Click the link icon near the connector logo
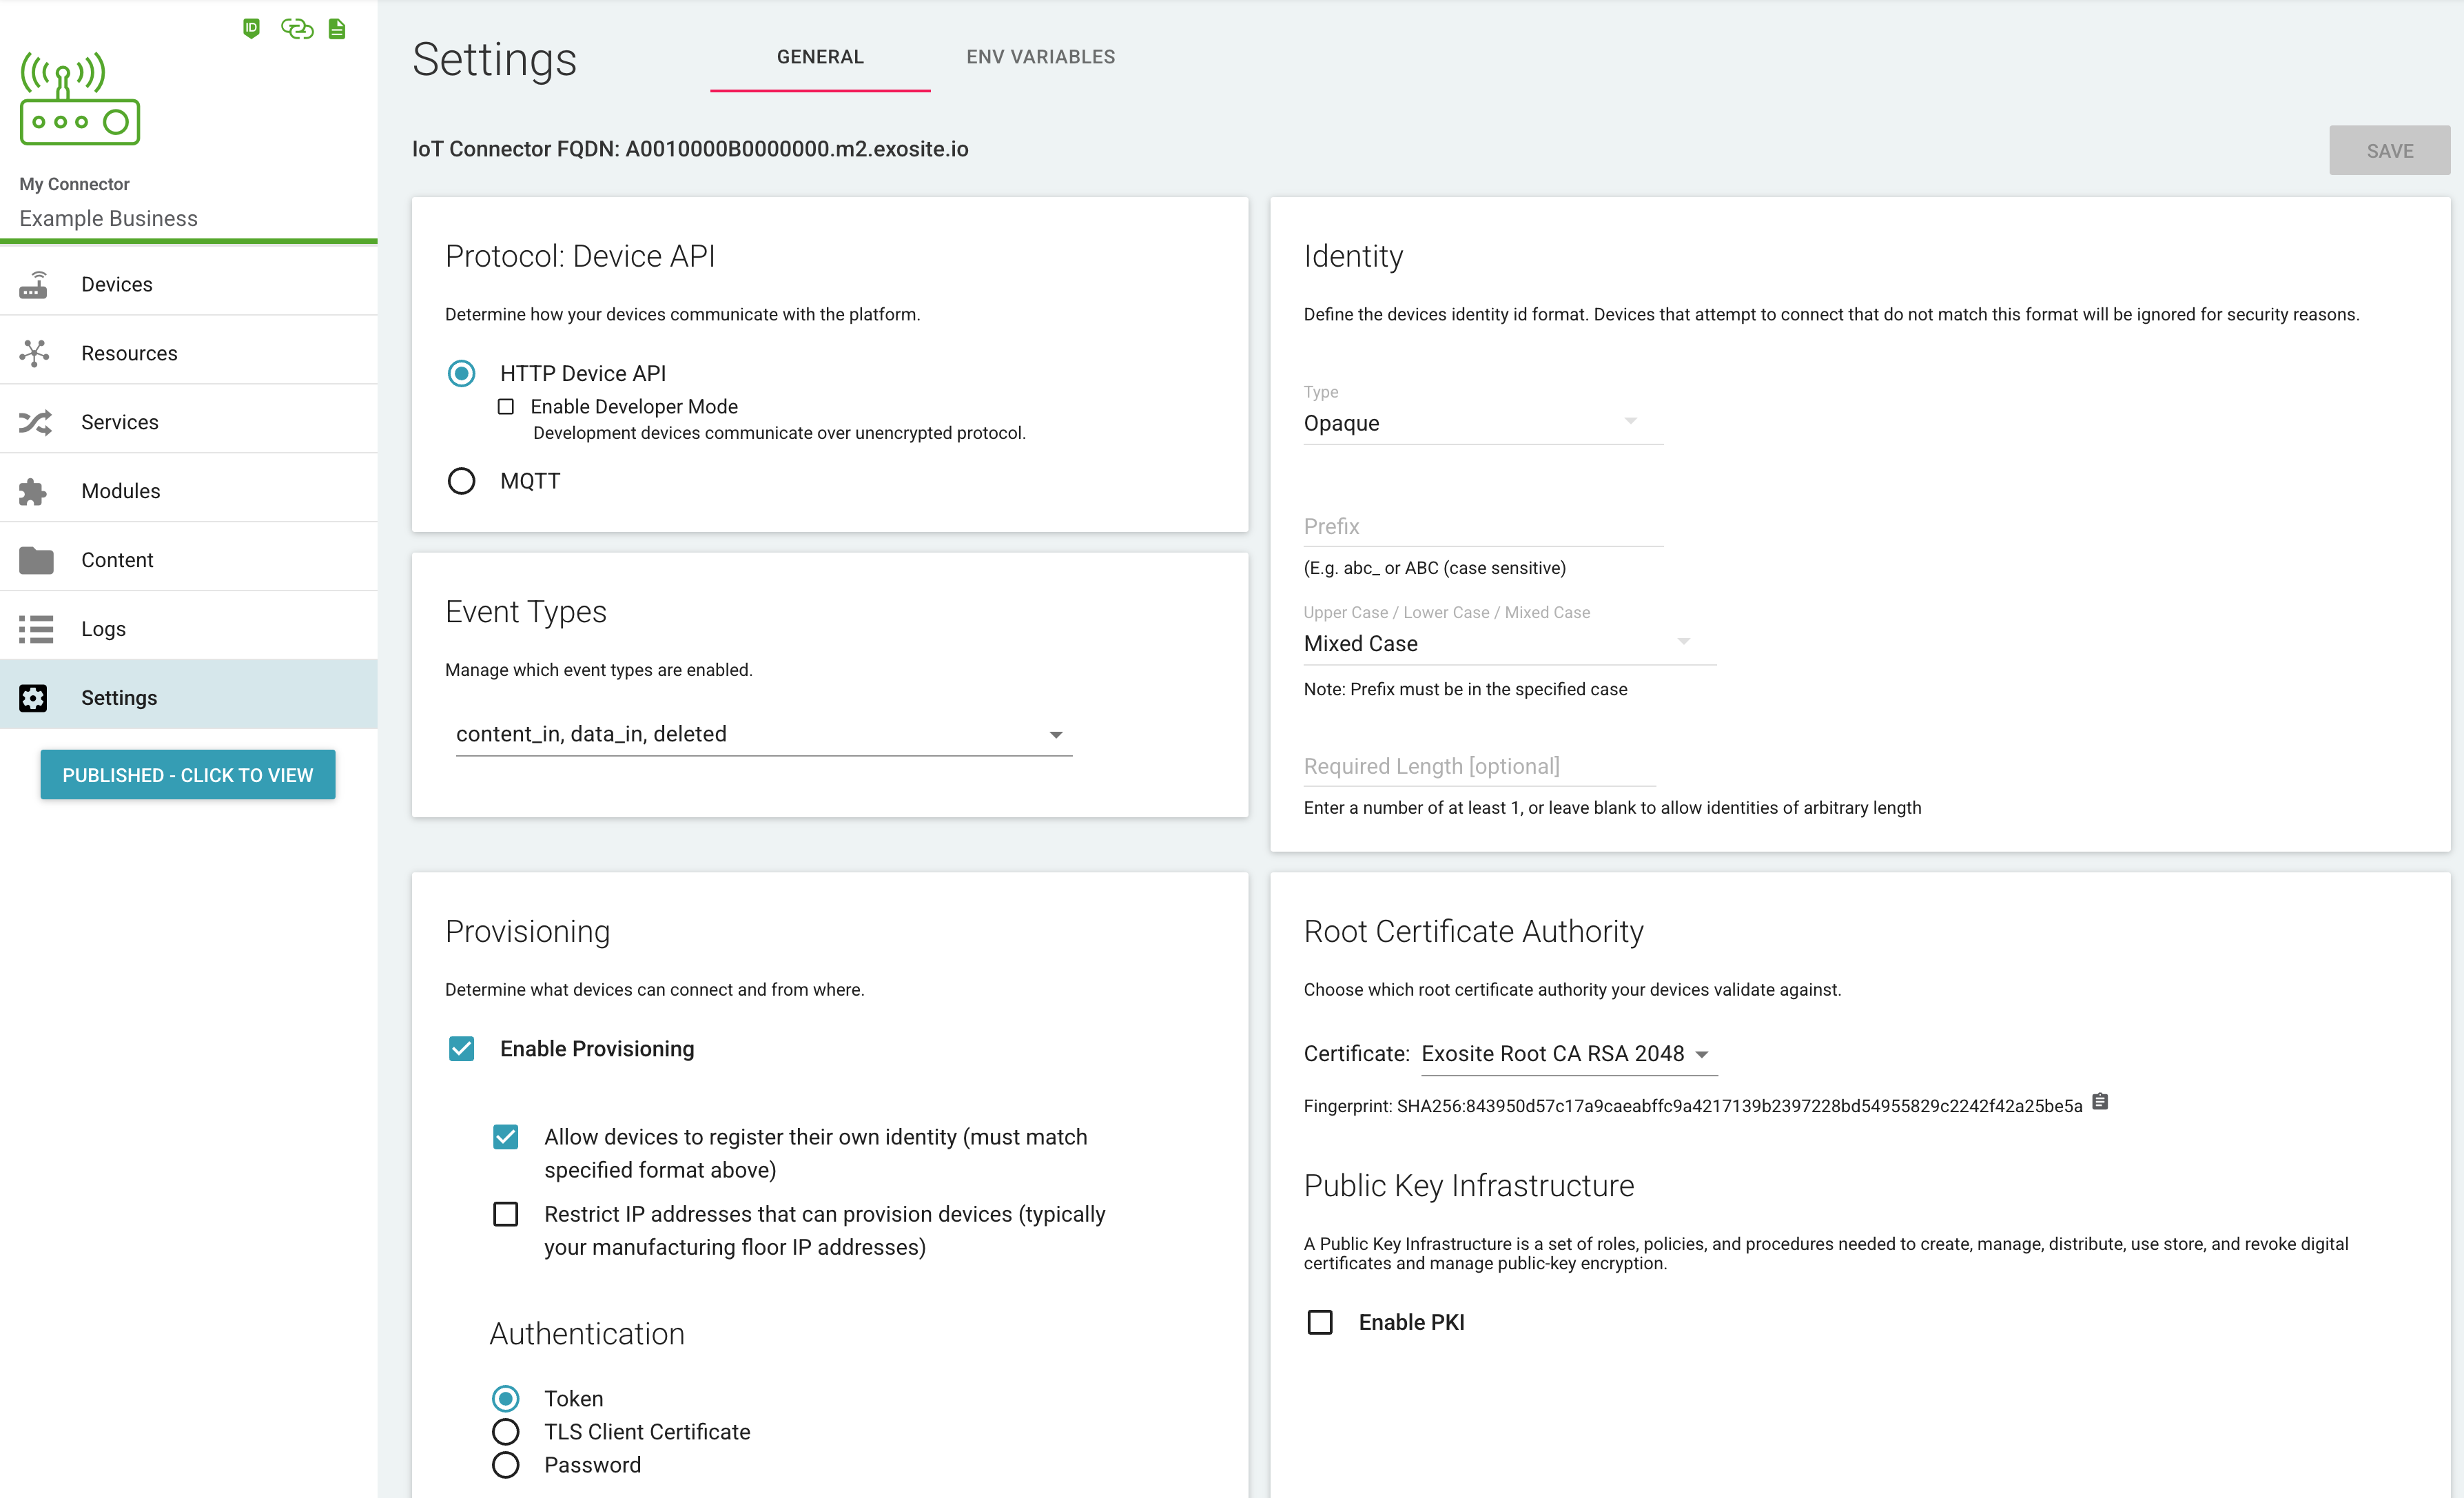The height and width of the screenshot is (1498, 2464). [297, 28]
